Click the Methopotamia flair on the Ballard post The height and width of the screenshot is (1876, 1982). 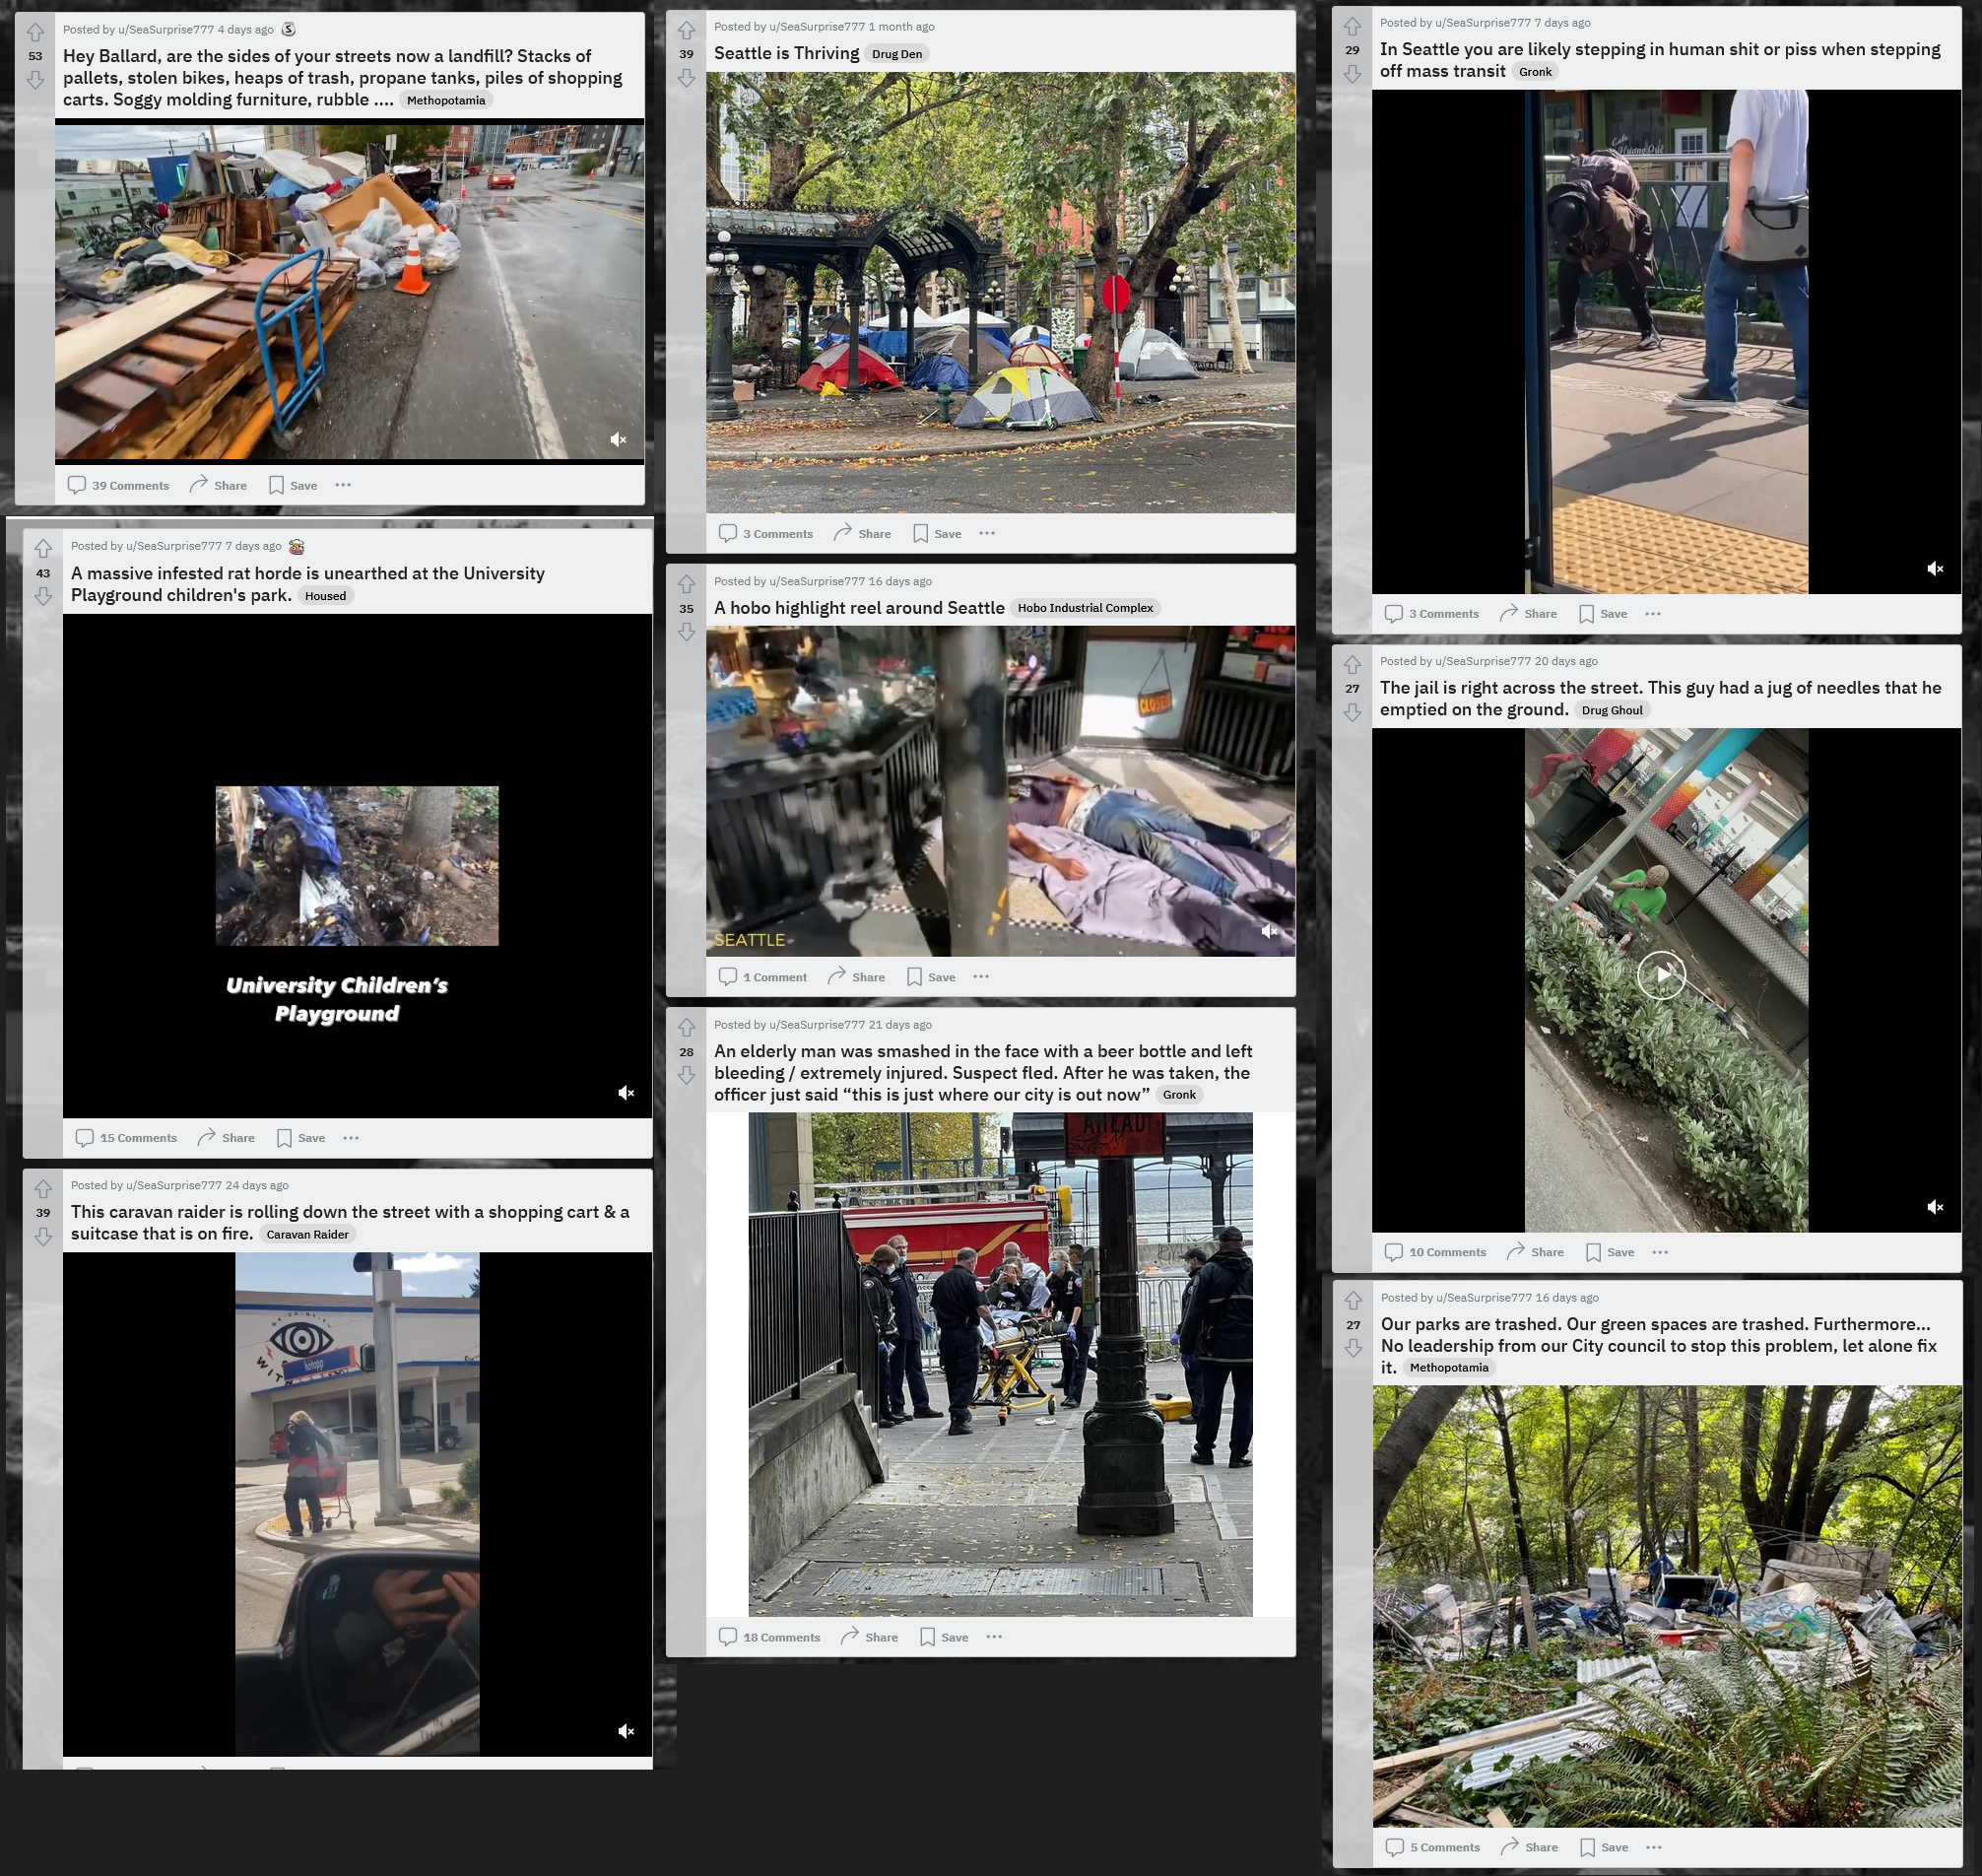click(x=446, y=100)
